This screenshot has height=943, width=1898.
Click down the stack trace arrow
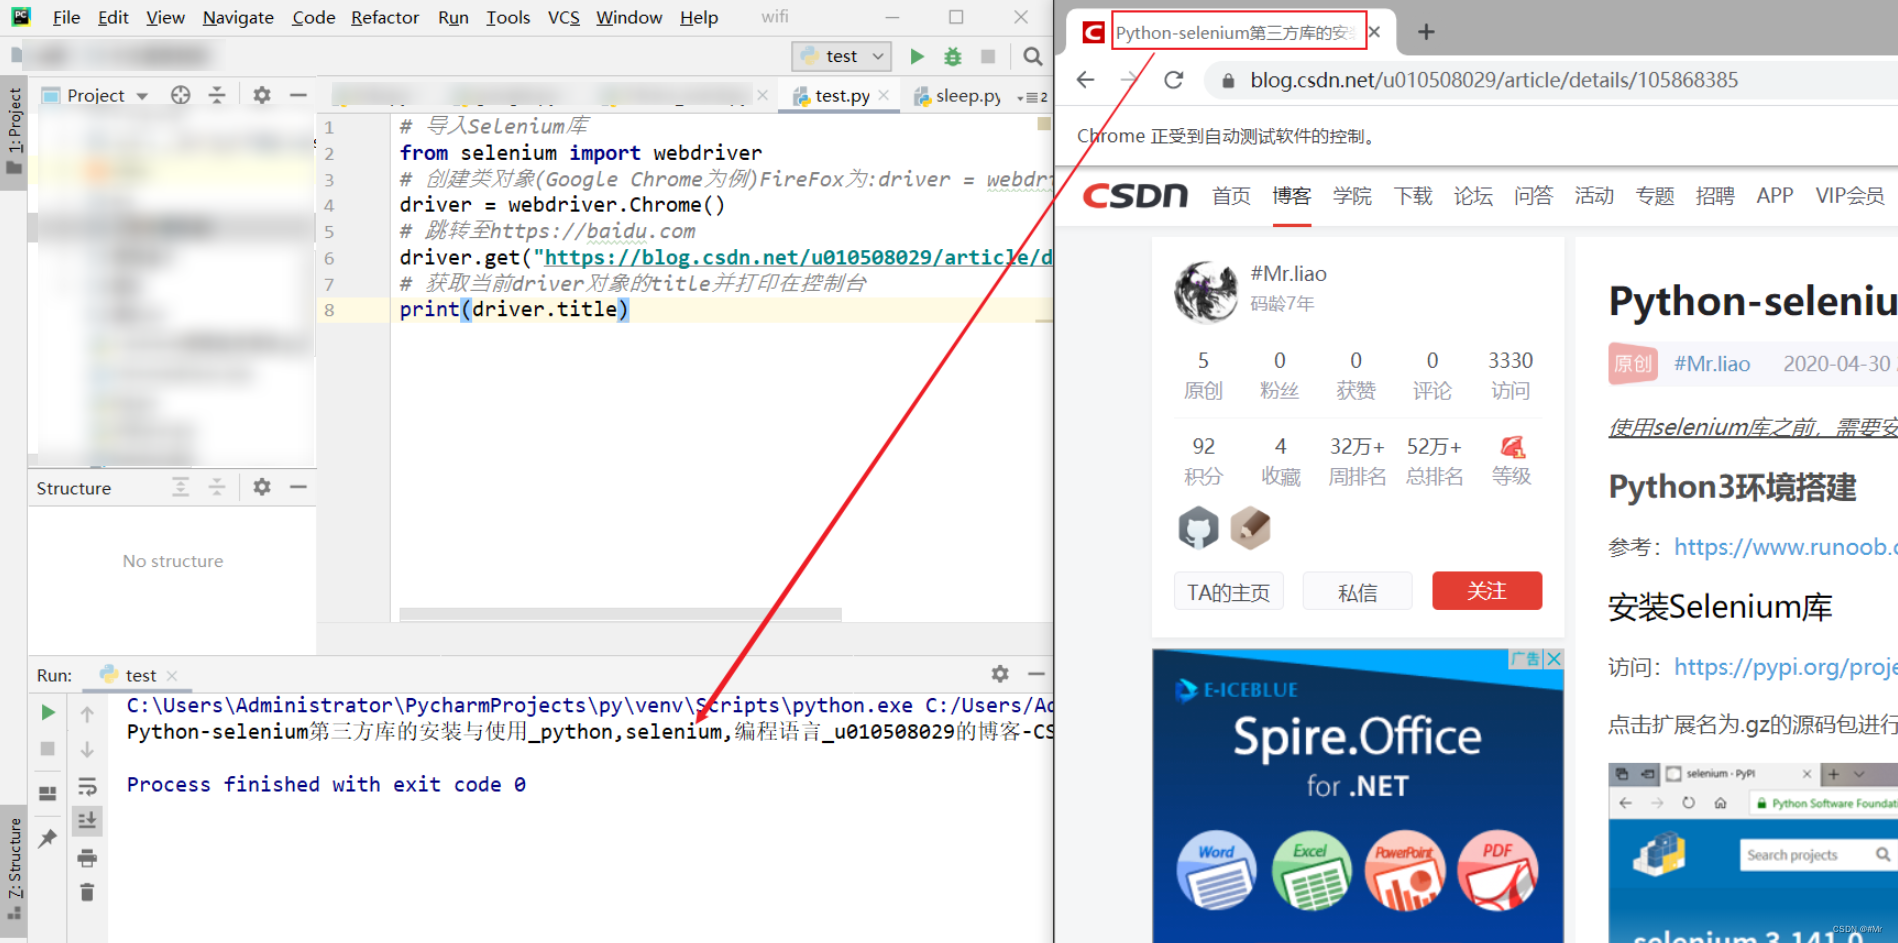87,750
